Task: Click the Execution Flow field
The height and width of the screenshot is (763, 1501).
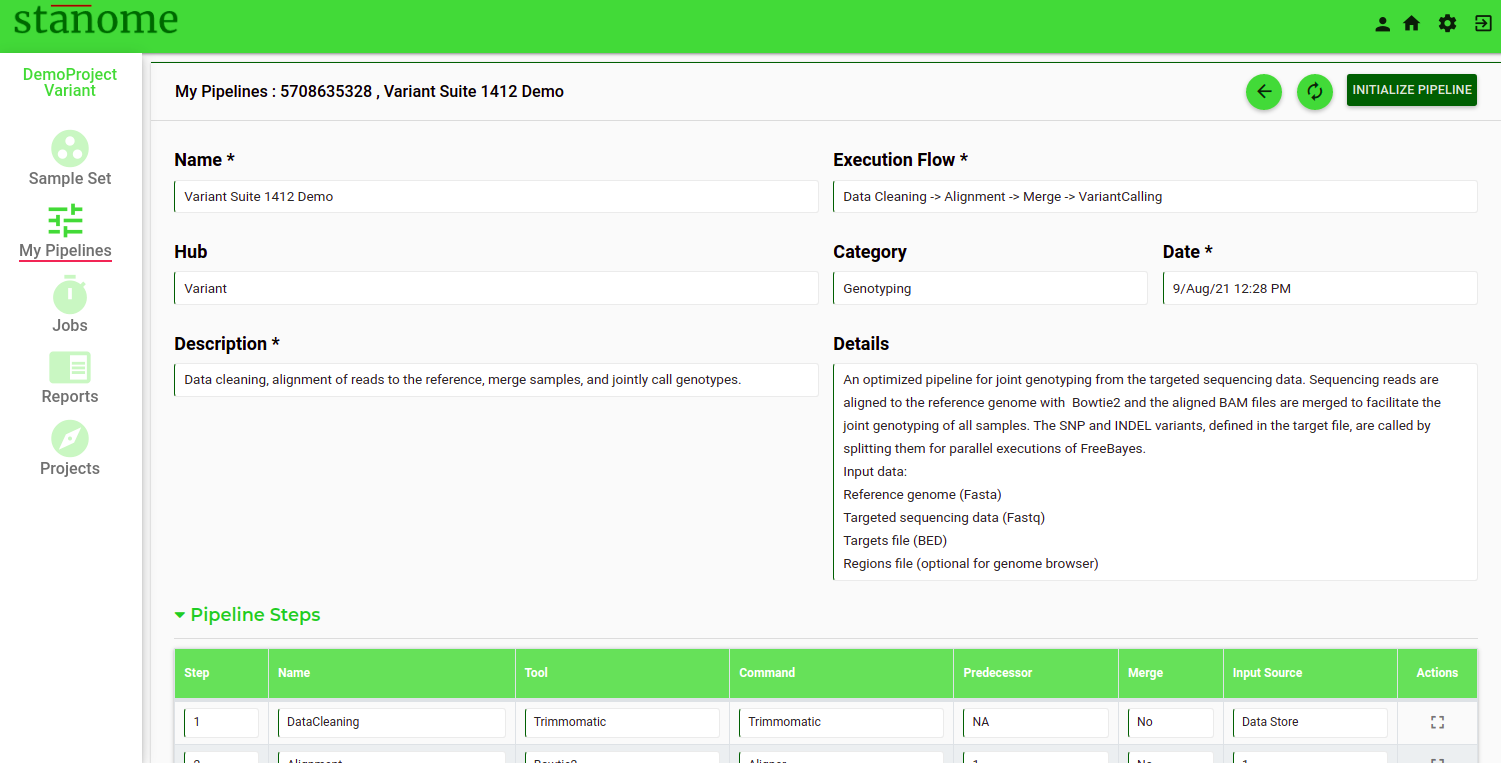Action: [1155, 197]
